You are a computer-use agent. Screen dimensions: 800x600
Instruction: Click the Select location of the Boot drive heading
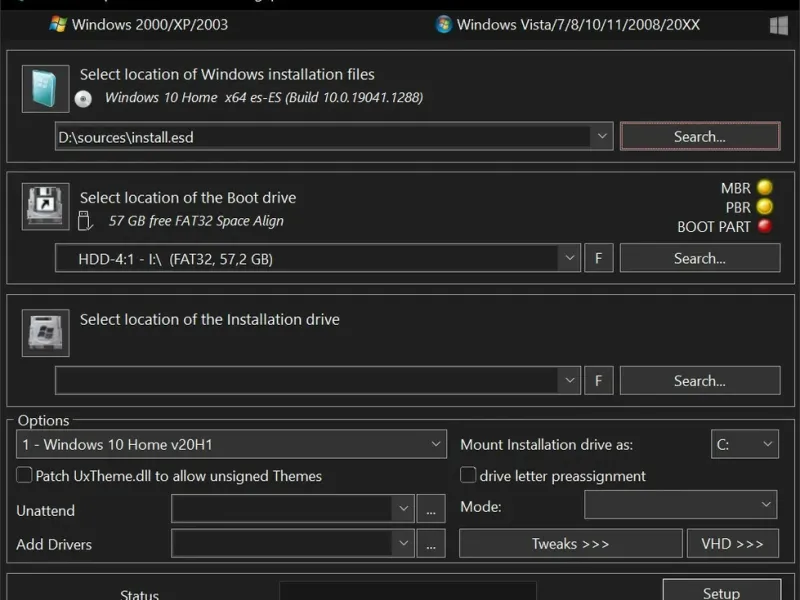(x=188, y=197)
